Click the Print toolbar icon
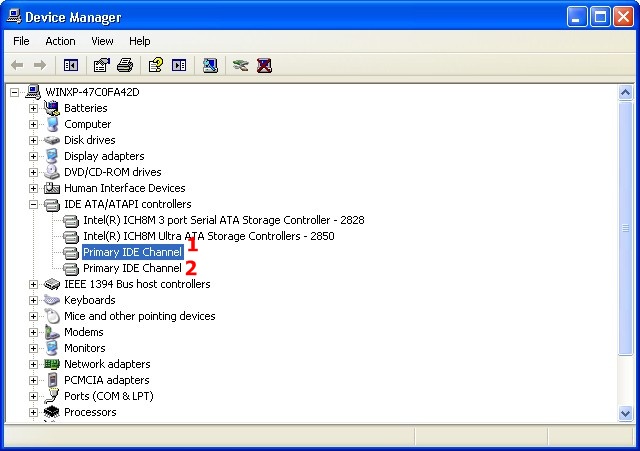This screenshot has width=640, height=451. 125,65
